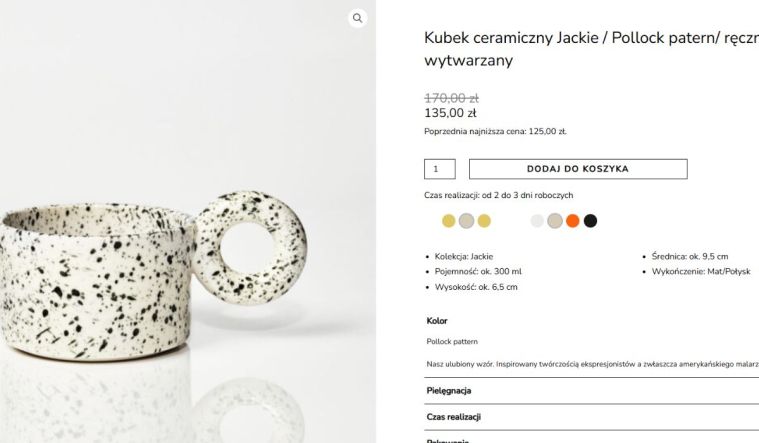Click the 'Dodaj do koszyka' button
Image resolution: width=759 pixels, height=443 pixels.
[x=578, y=169]
